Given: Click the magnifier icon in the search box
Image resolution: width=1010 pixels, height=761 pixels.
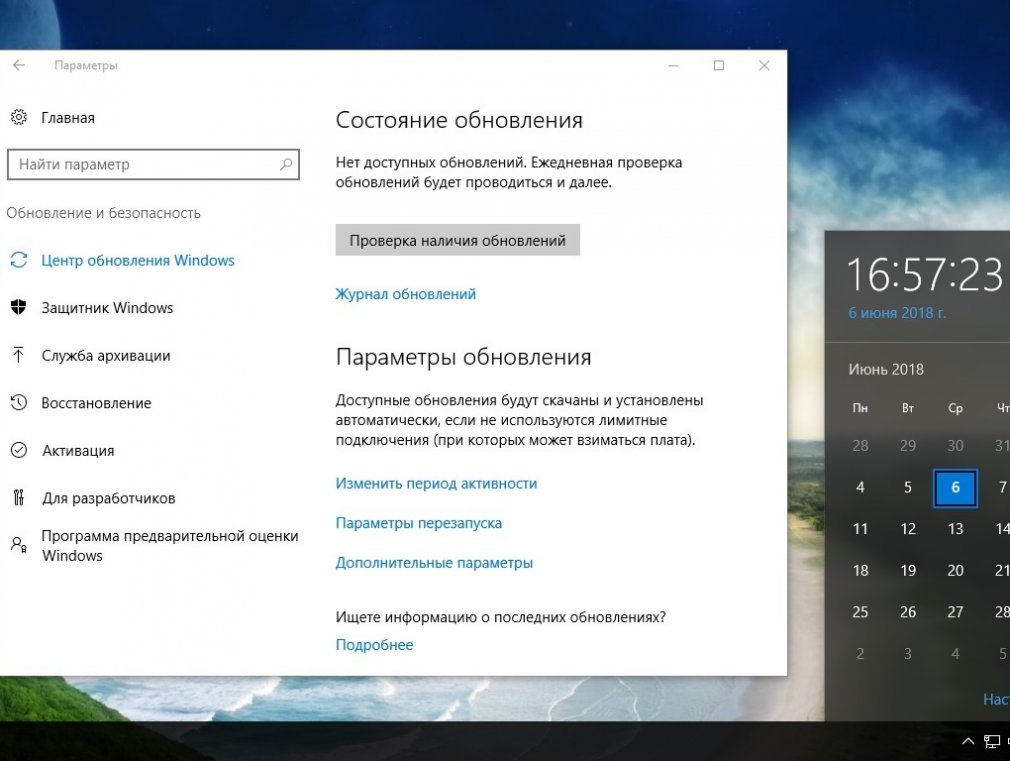Looking at the screenshot, I should click(x=286, y=164).
